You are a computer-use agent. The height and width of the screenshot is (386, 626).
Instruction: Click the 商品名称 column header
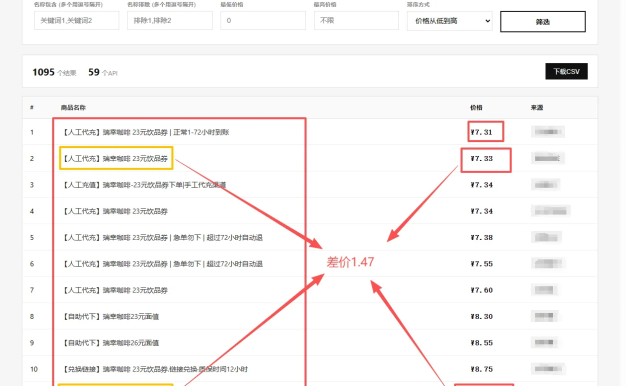pyautogui.click(x=73, y=107)
